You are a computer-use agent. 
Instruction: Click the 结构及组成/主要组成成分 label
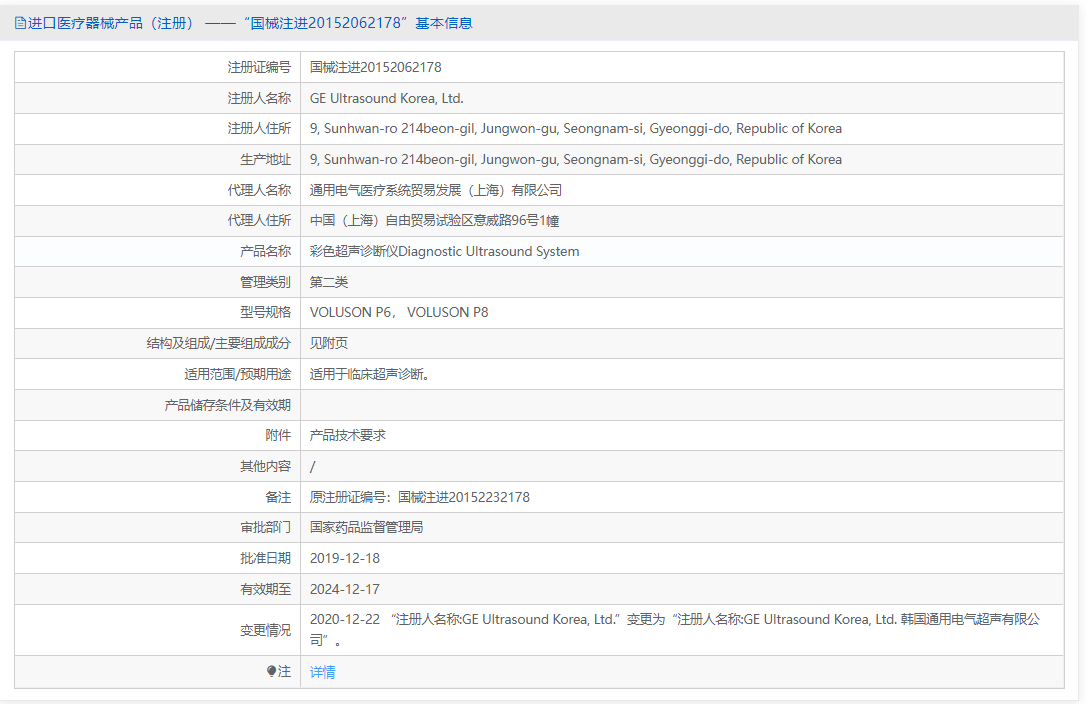coord(219,343)
